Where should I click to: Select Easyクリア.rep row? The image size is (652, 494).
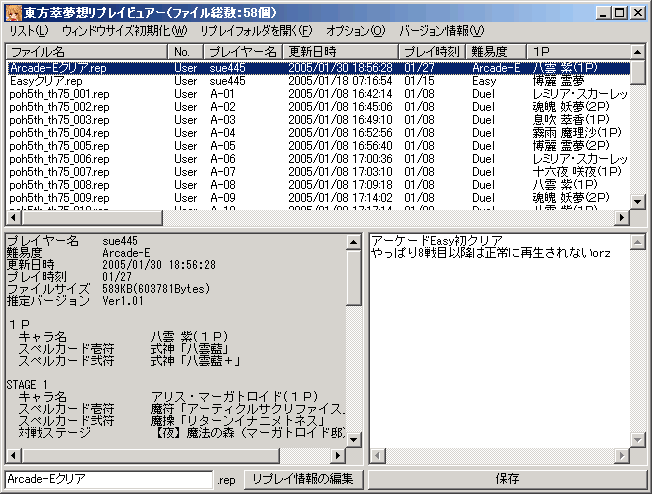(319, 81)
